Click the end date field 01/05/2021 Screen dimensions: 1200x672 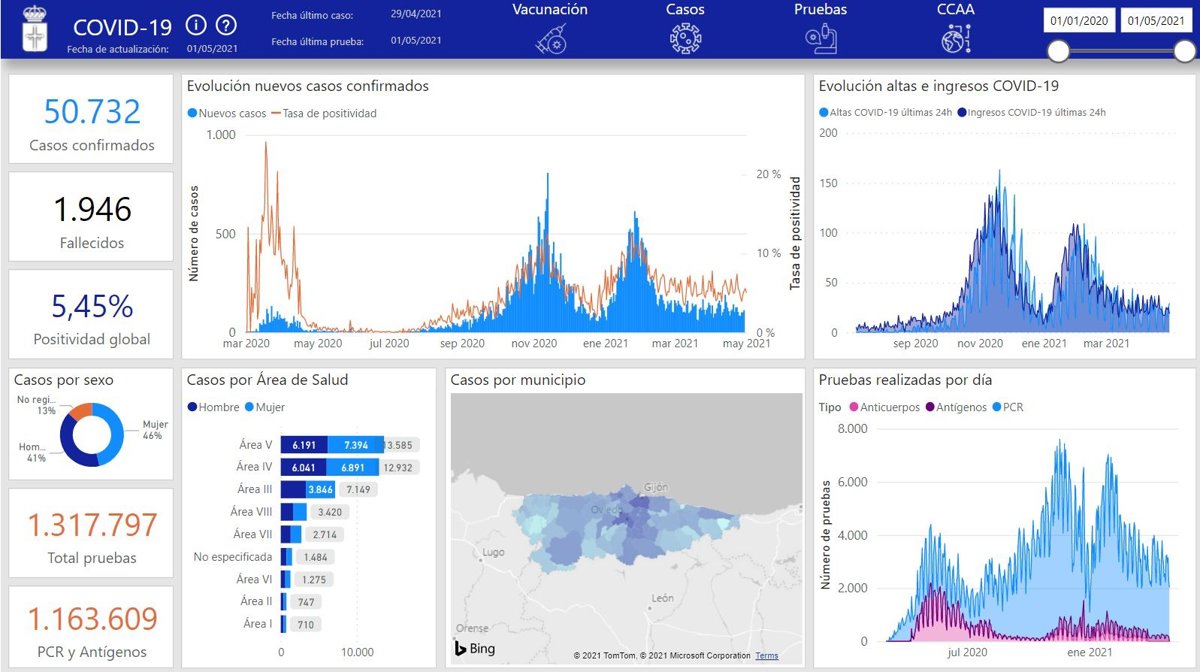1158,22
